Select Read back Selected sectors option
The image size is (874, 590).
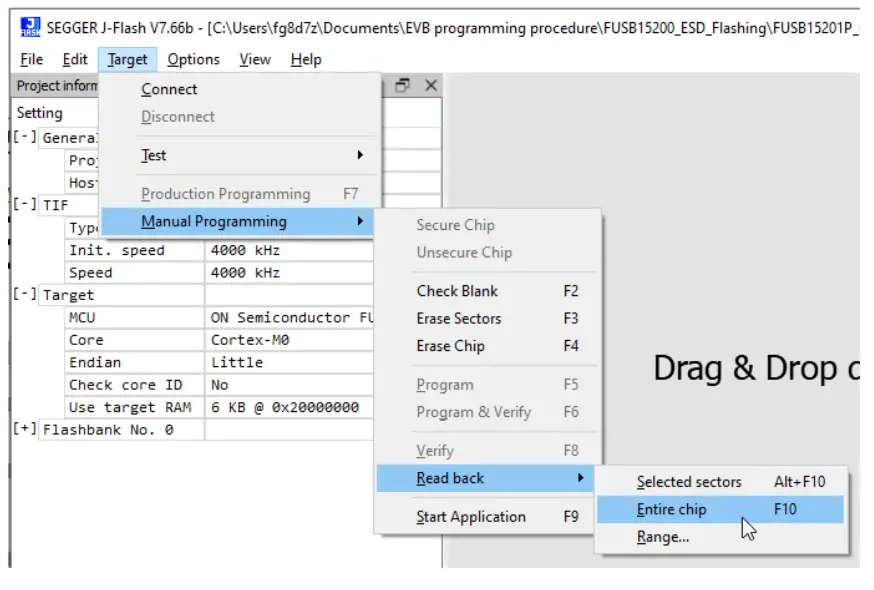(x=721, y=482)
